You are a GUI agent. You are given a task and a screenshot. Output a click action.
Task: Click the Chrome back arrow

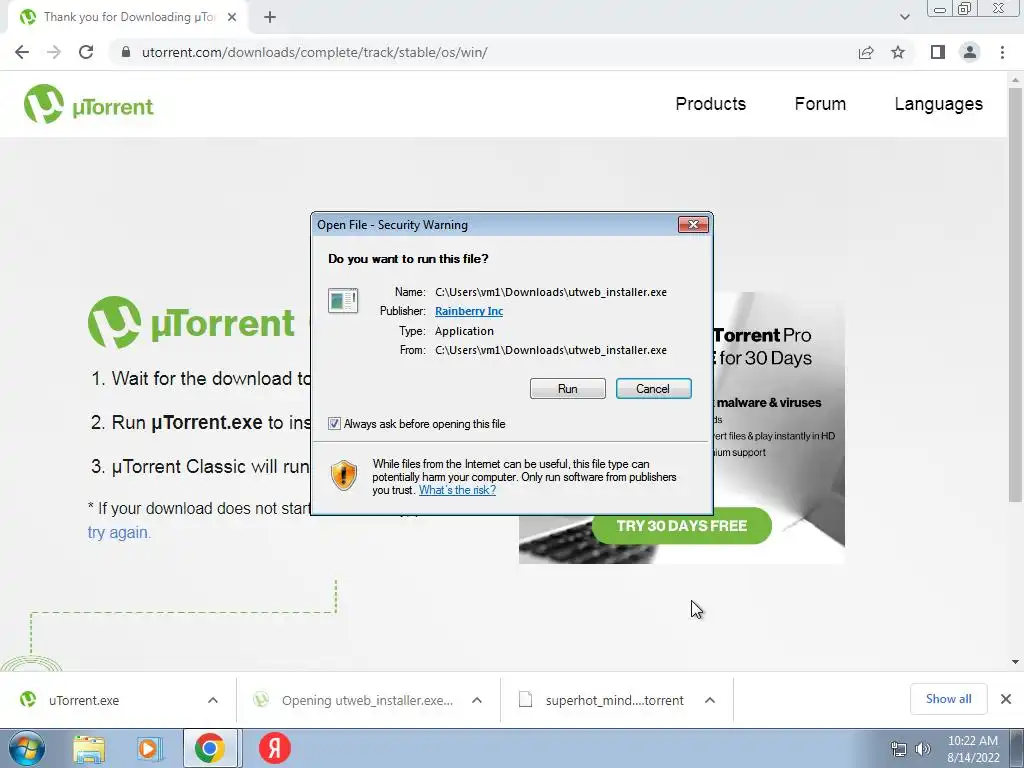click(x=22, y=52)
